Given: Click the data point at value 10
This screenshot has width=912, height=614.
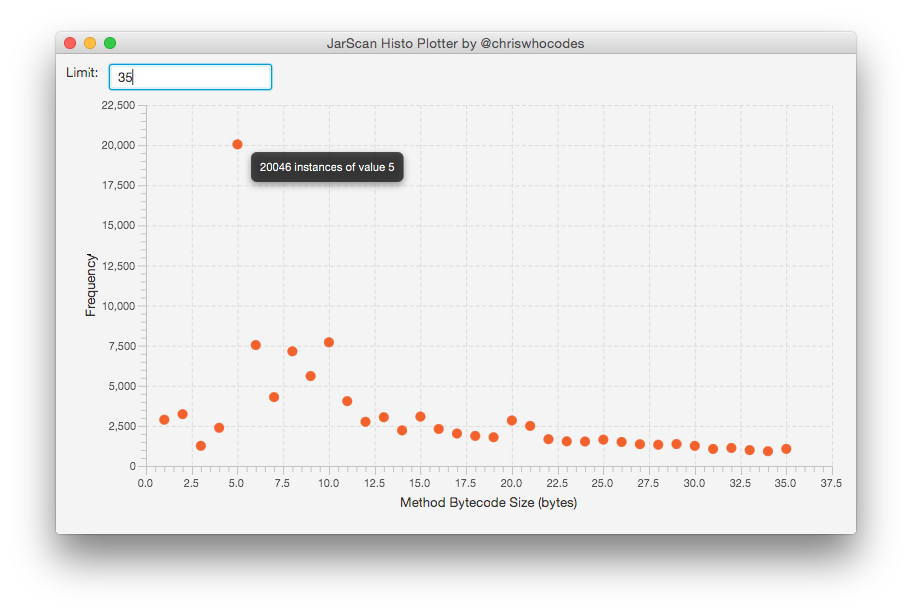Looking at the screenshot, I should [x=329, y=342].
